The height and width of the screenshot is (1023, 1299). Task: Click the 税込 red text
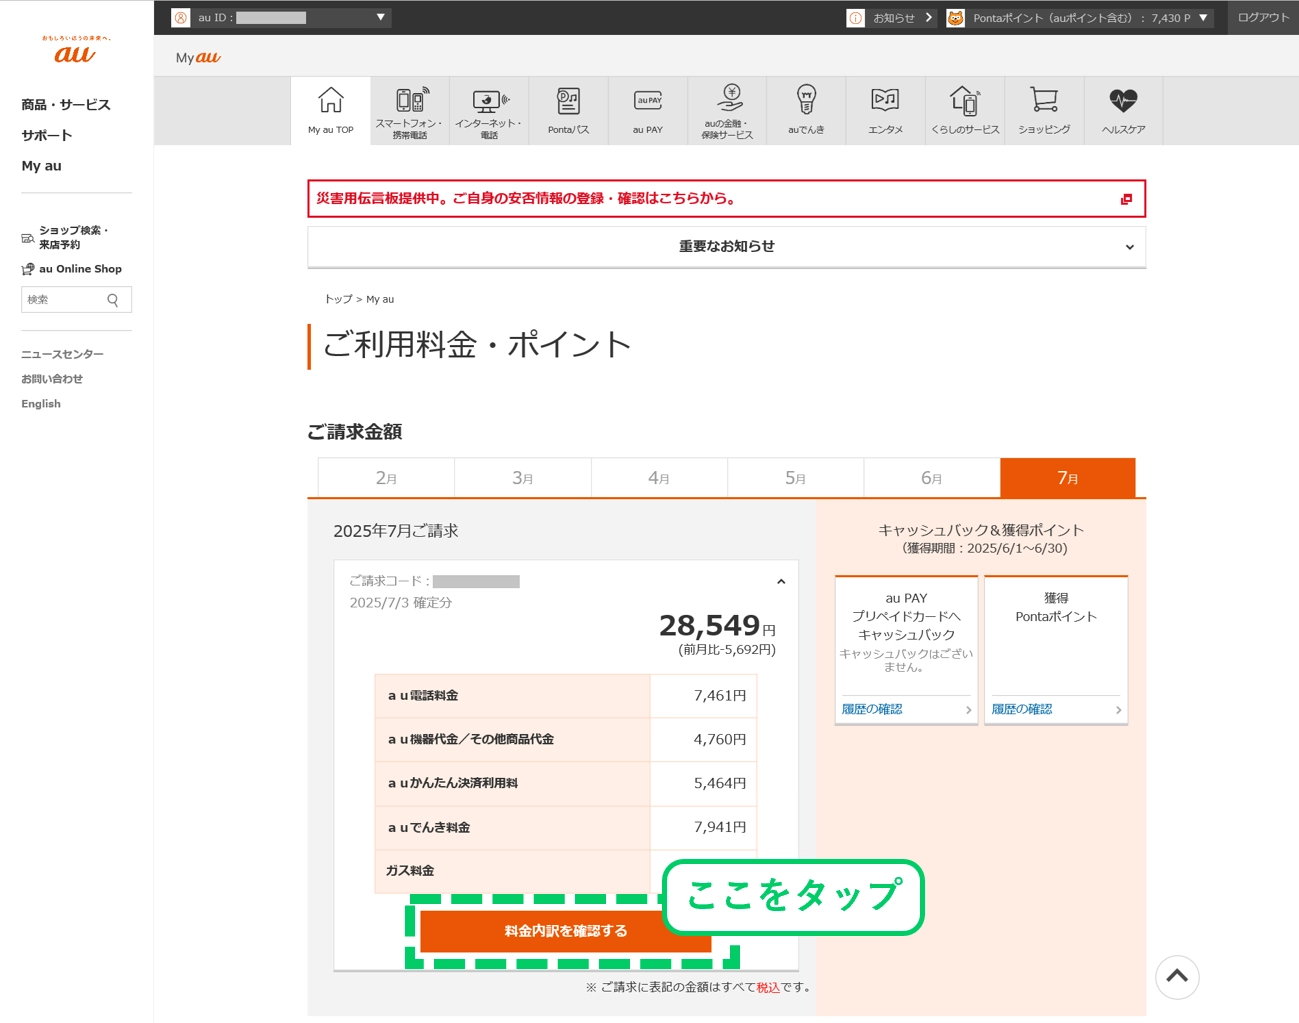tap(768, 987)
